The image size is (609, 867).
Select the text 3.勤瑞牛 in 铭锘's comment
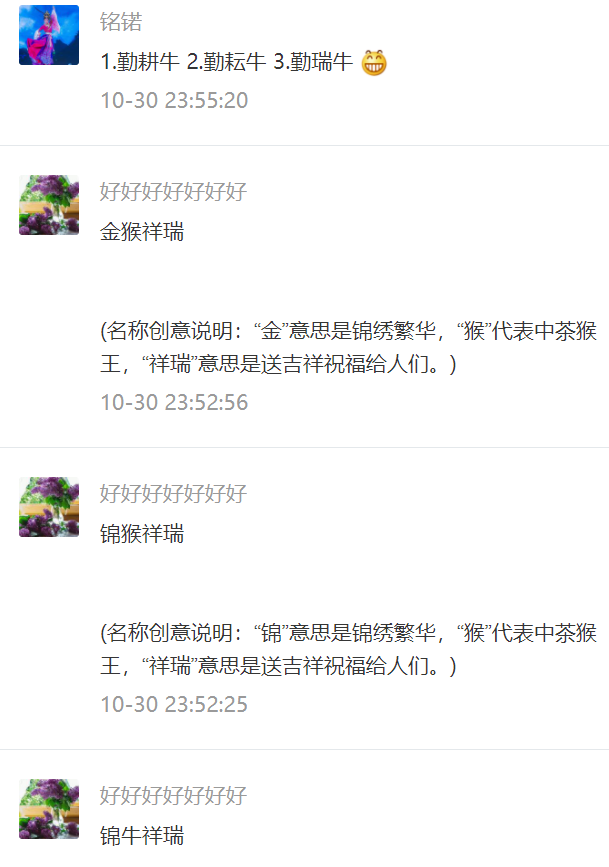313,62
